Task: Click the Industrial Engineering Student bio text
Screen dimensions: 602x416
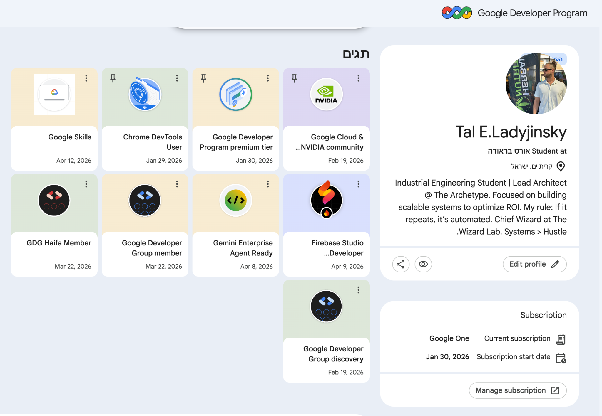Action: click(481, 207)
